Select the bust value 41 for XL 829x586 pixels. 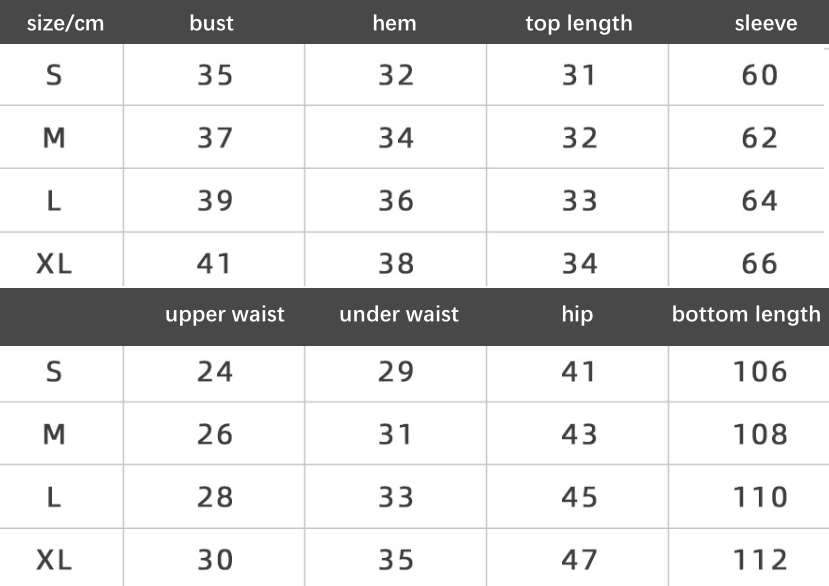214,264
